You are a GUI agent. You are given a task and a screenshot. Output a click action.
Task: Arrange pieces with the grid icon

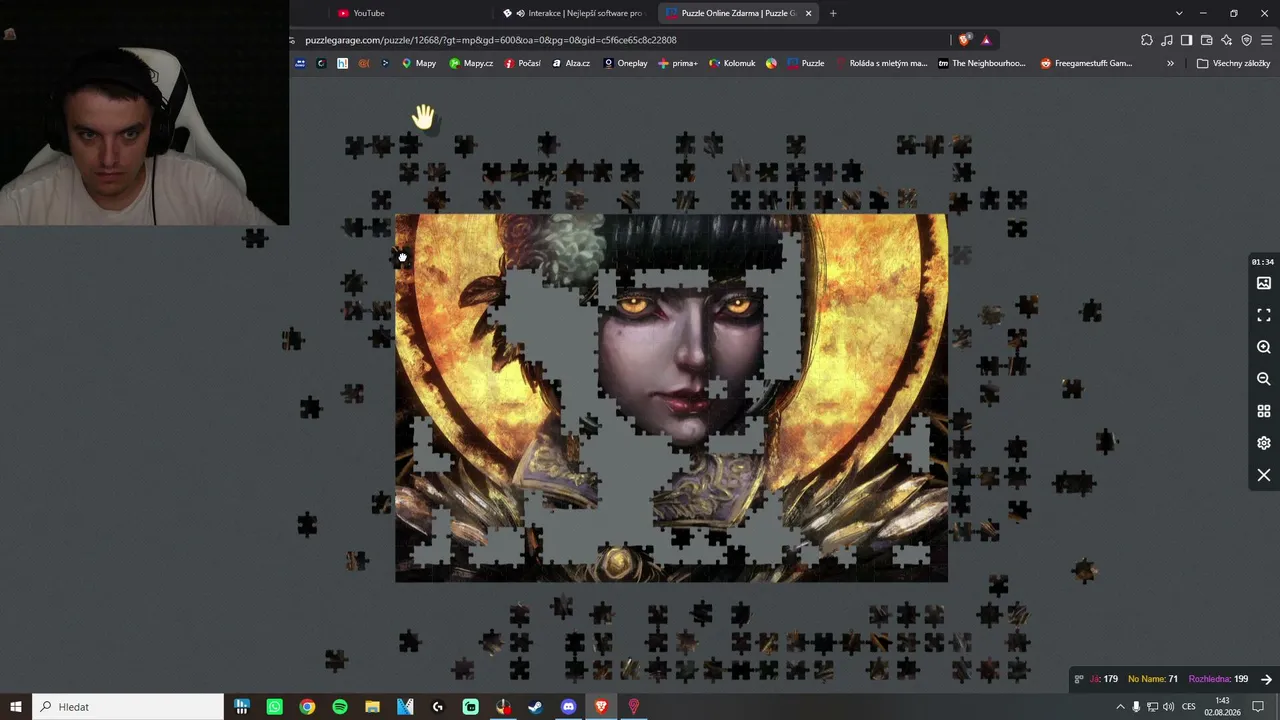click(1264, 411)
